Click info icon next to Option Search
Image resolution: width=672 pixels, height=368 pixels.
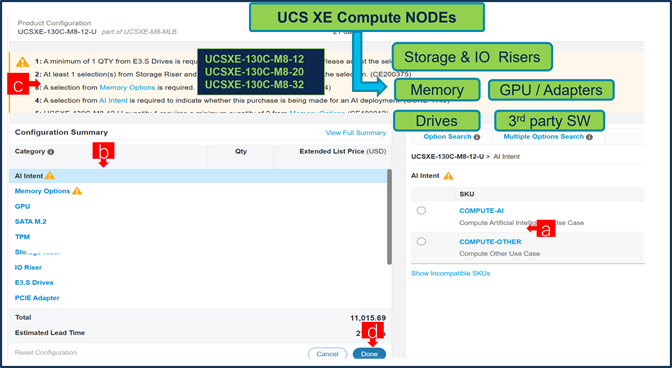point(477,137)
